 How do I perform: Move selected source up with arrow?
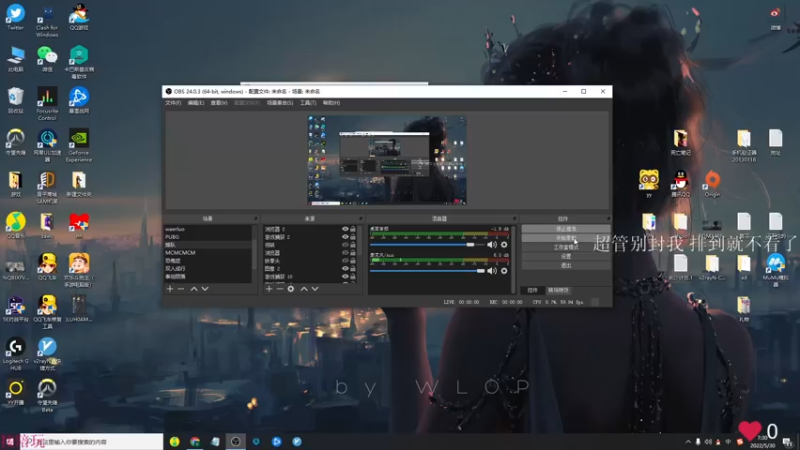click(x=303, y=288)
